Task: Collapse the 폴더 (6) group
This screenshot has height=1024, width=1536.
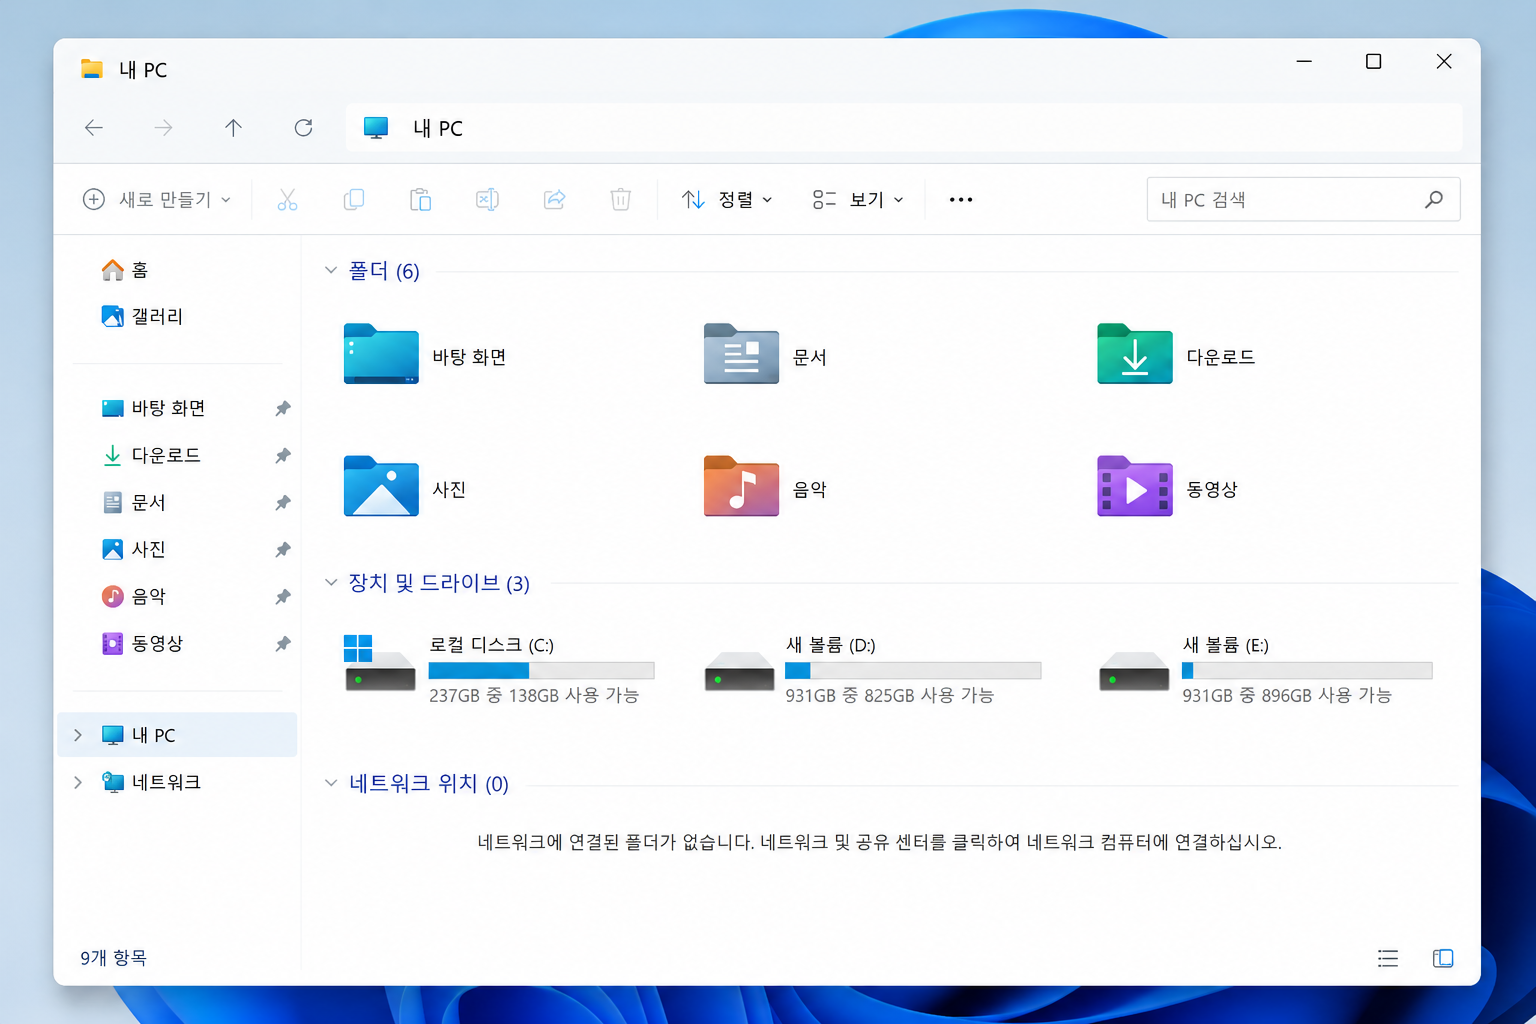Action: pyautogui.click(x=331, y=271)
